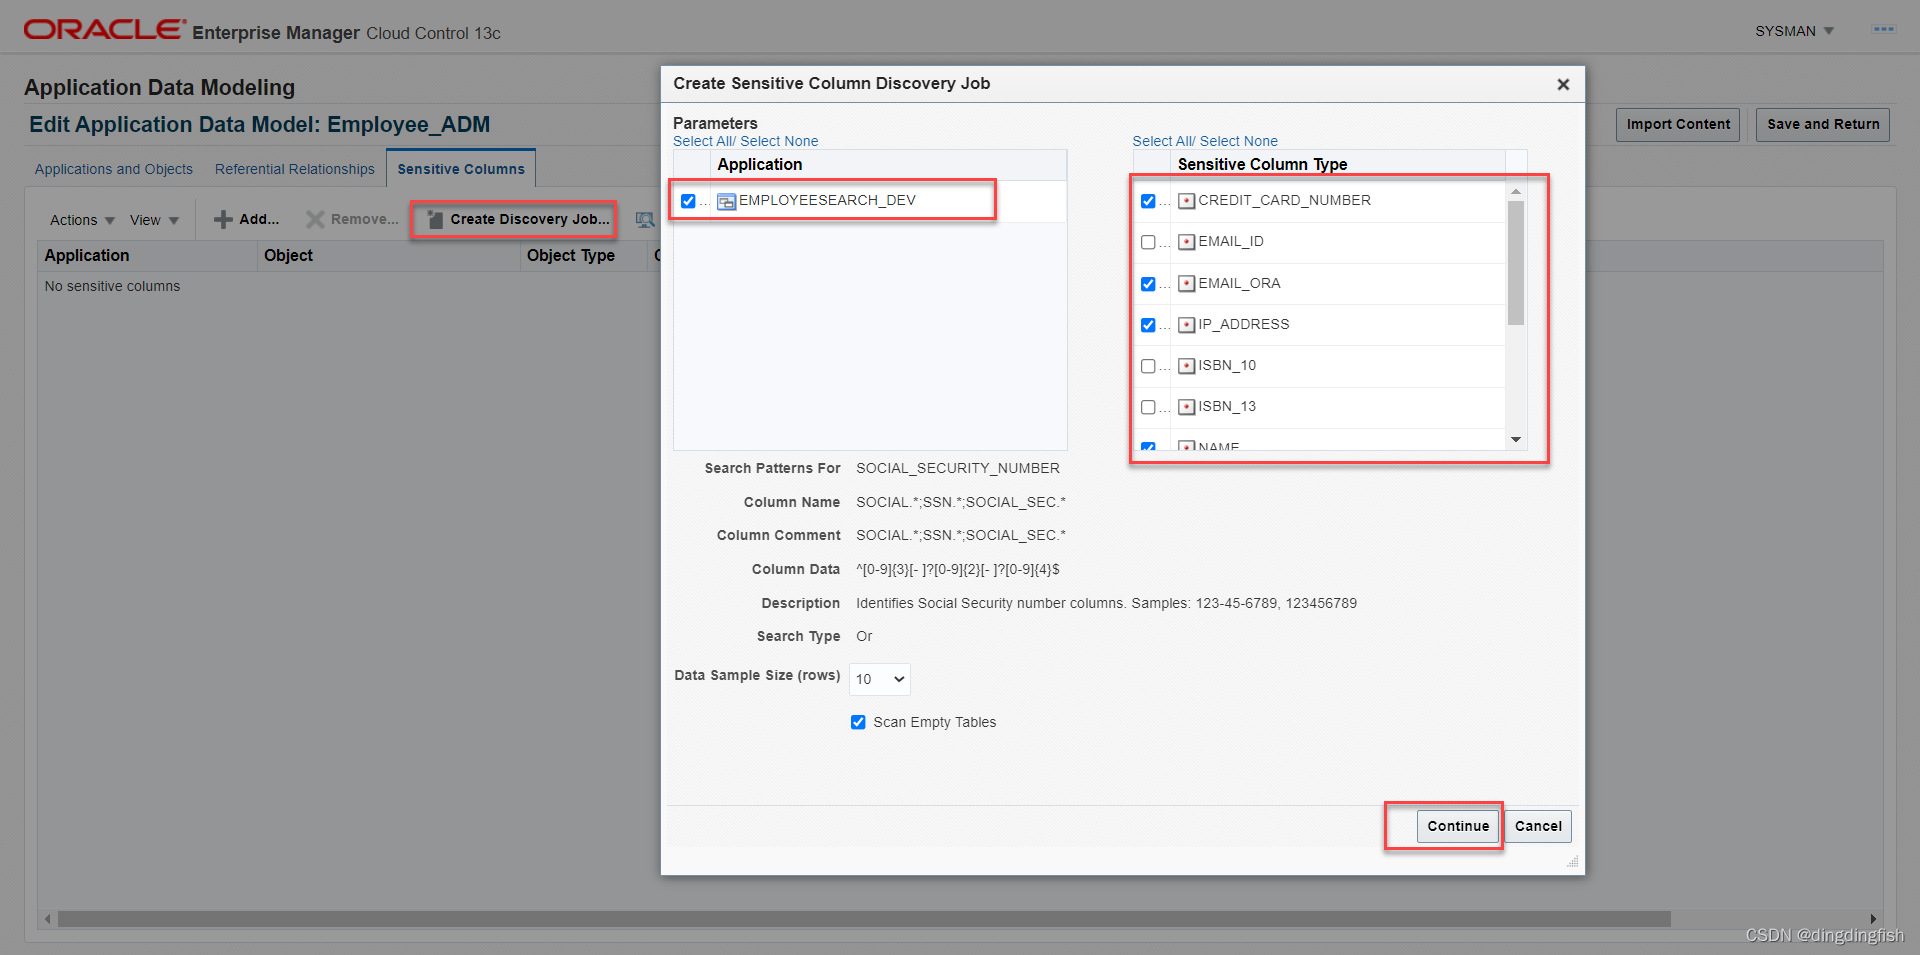Select the Sensitive Columns tab
Viewport: 1920px width, 955px height.
461,169
